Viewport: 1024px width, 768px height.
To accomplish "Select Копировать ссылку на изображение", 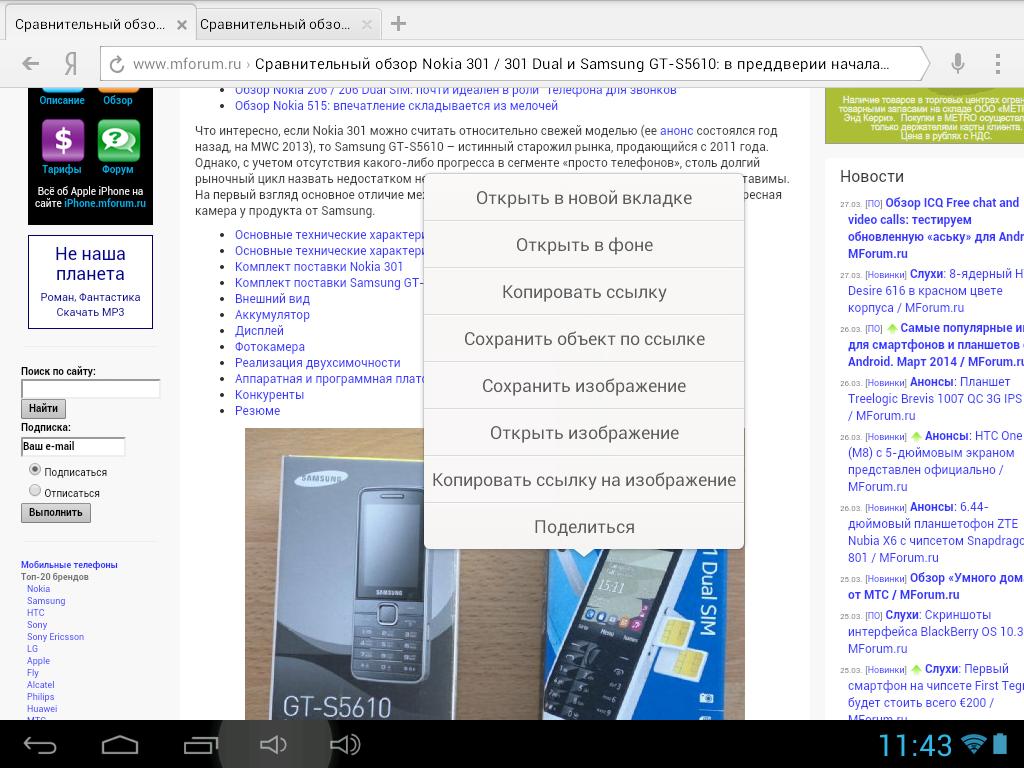I will (x=584, y=480).
